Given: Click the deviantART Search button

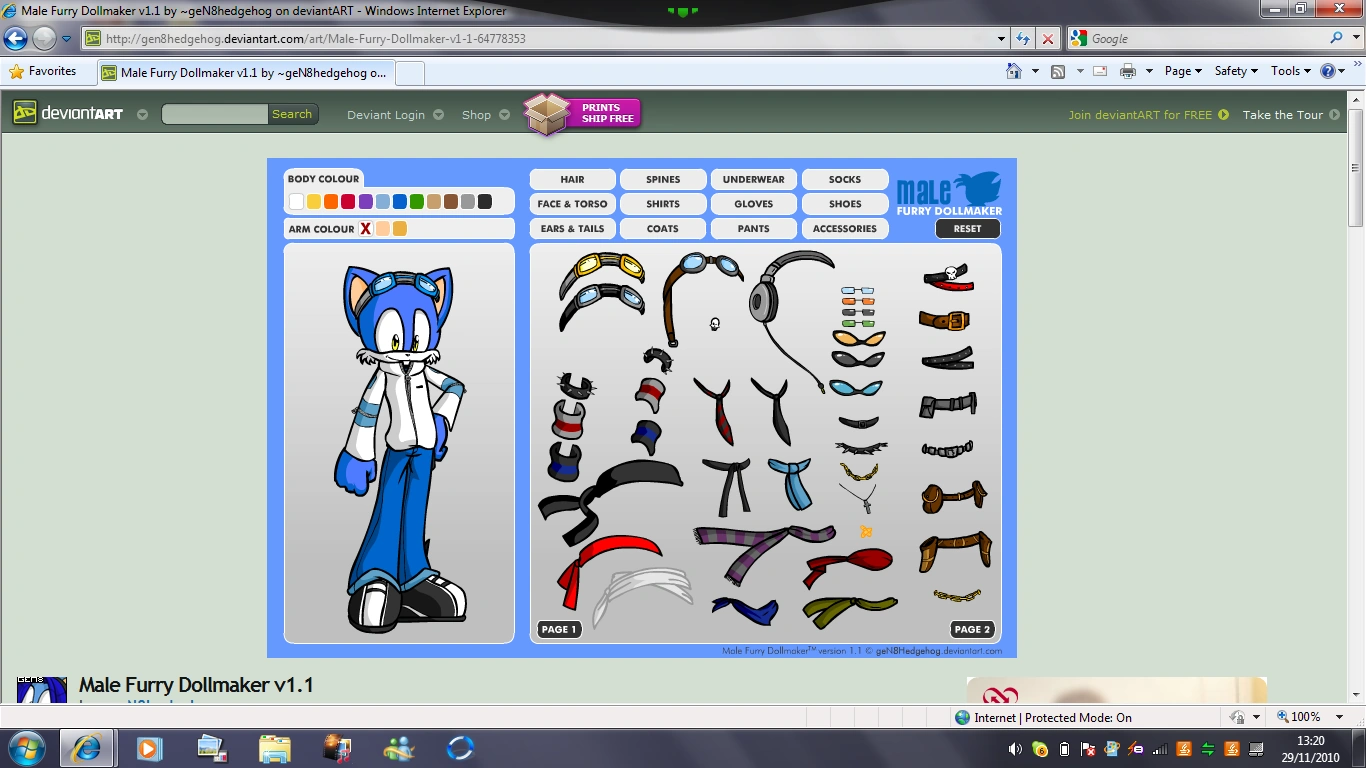Looking at the screenshot, I should tap(293, 114).
